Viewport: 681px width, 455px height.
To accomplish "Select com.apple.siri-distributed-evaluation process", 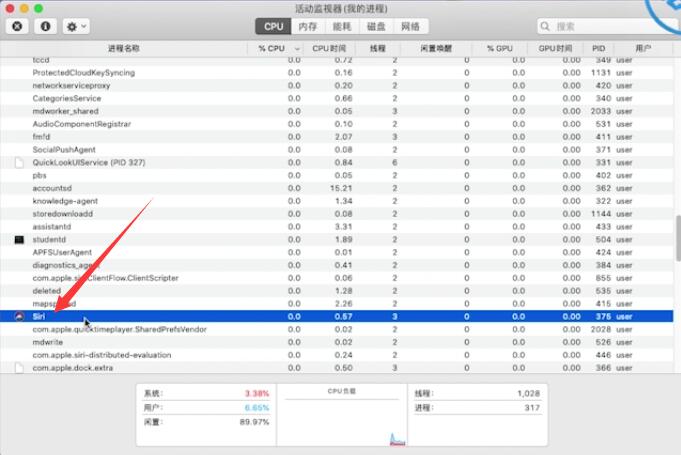I will 102,355.
